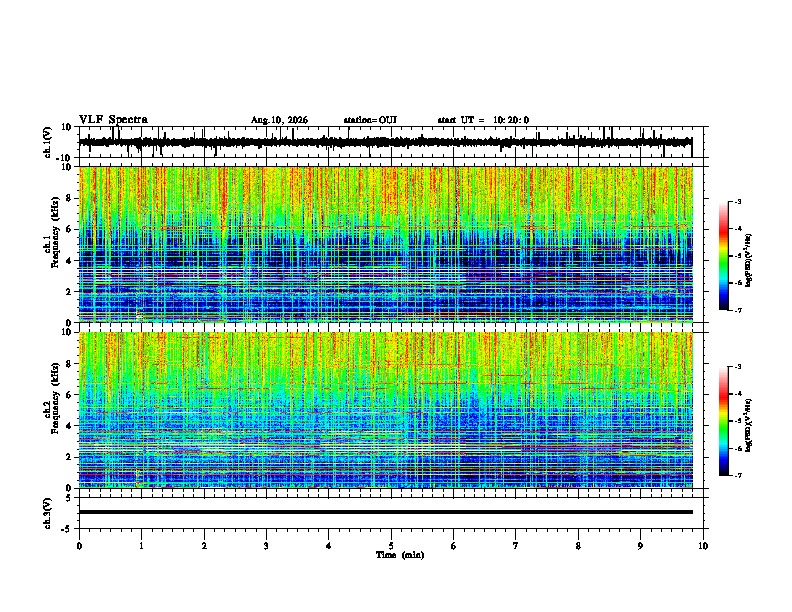Click the "-3" label on the ch.1 color scale
792x612 pixels.
tap(738, 201)
